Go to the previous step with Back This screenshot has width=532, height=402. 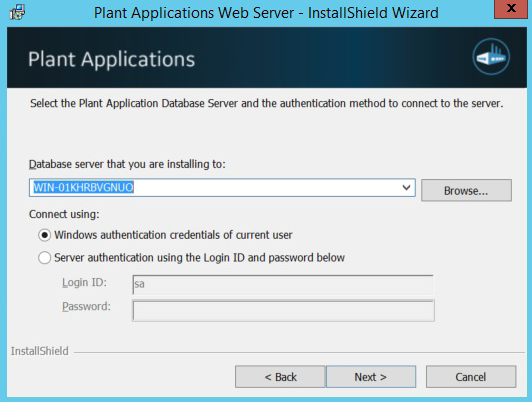click(x=280, y=377)
